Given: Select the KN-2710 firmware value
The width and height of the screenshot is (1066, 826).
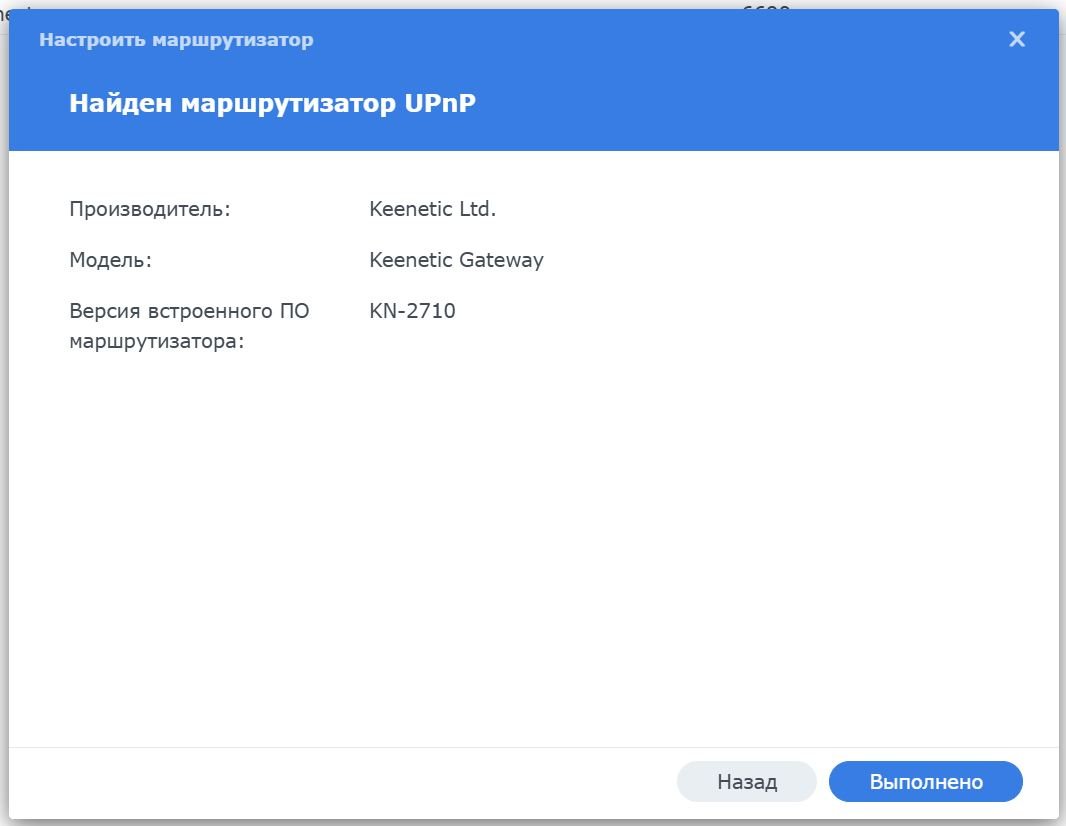Looking at the screenshot, I should (412, 311).
